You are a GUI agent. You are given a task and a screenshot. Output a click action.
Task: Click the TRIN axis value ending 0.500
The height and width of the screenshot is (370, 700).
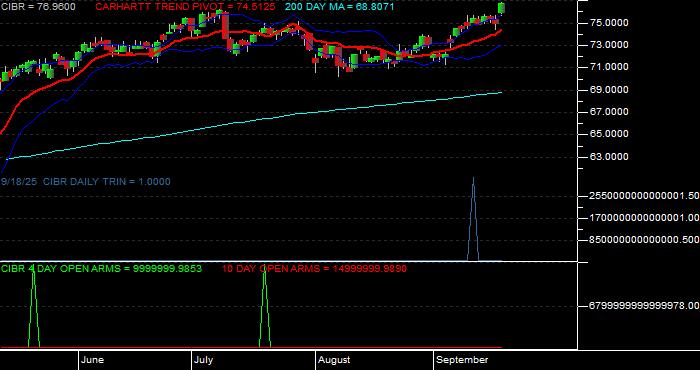tap(645, 240)
